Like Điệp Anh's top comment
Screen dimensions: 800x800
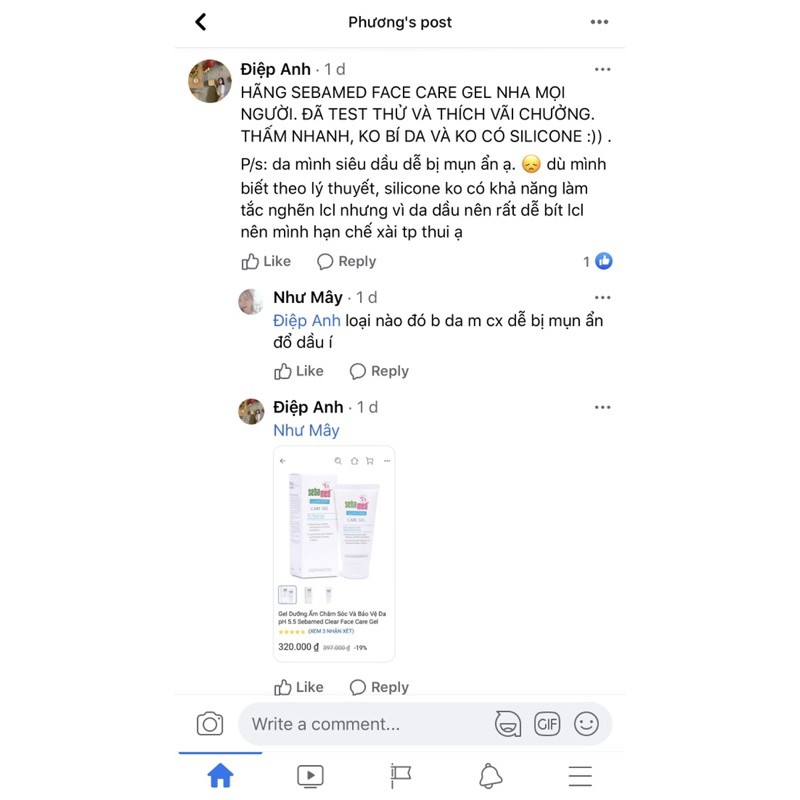pyautogui.click(x=266, y=261)
